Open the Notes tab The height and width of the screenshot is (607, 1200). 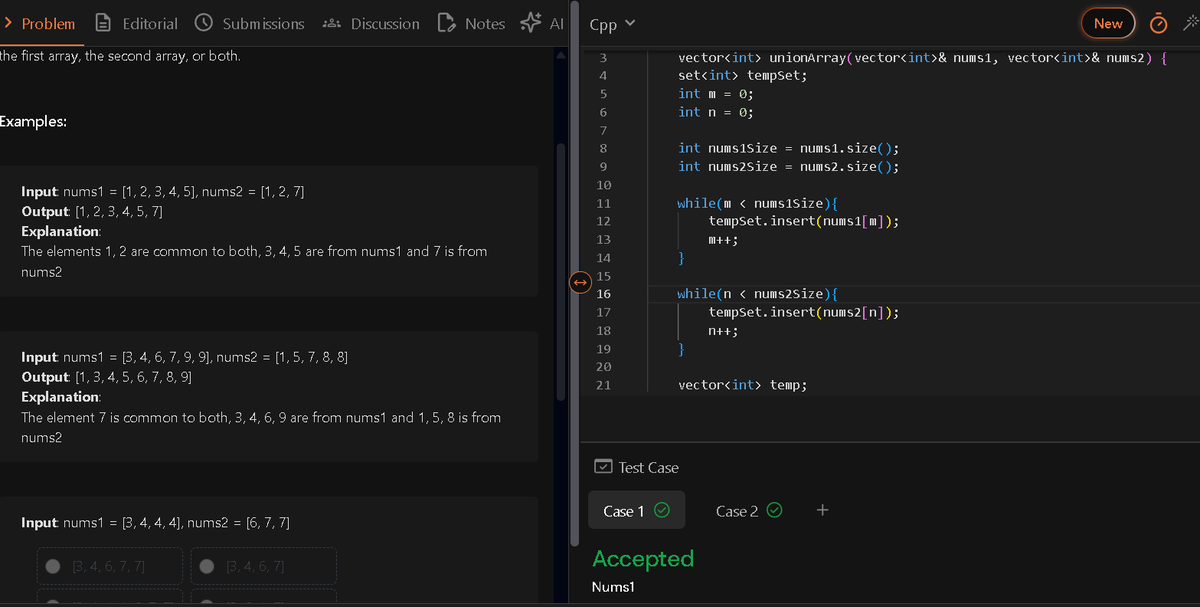472,23
